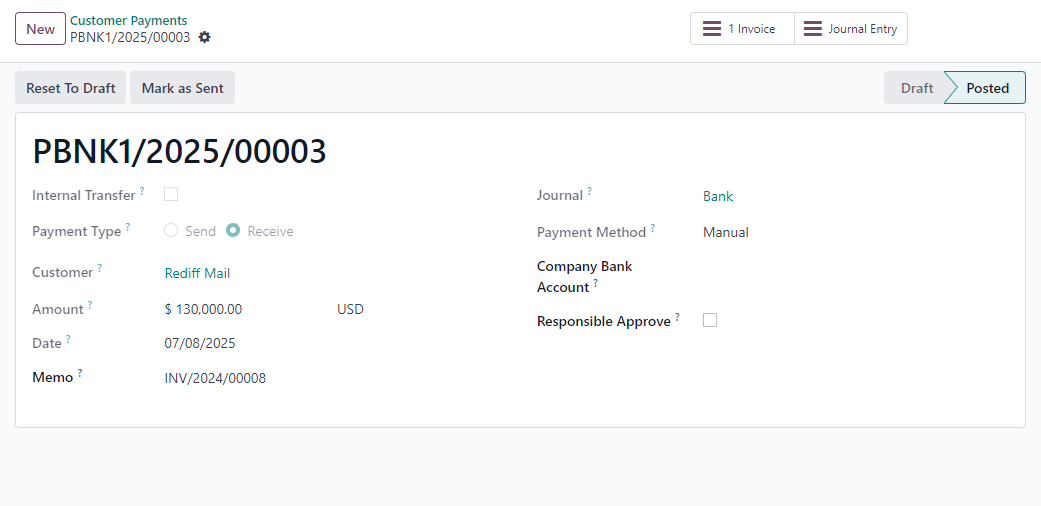This screenshot has width=1041, height=506.
Task: Click the Mark as Sent button
Action: click(x=183, y=88)
